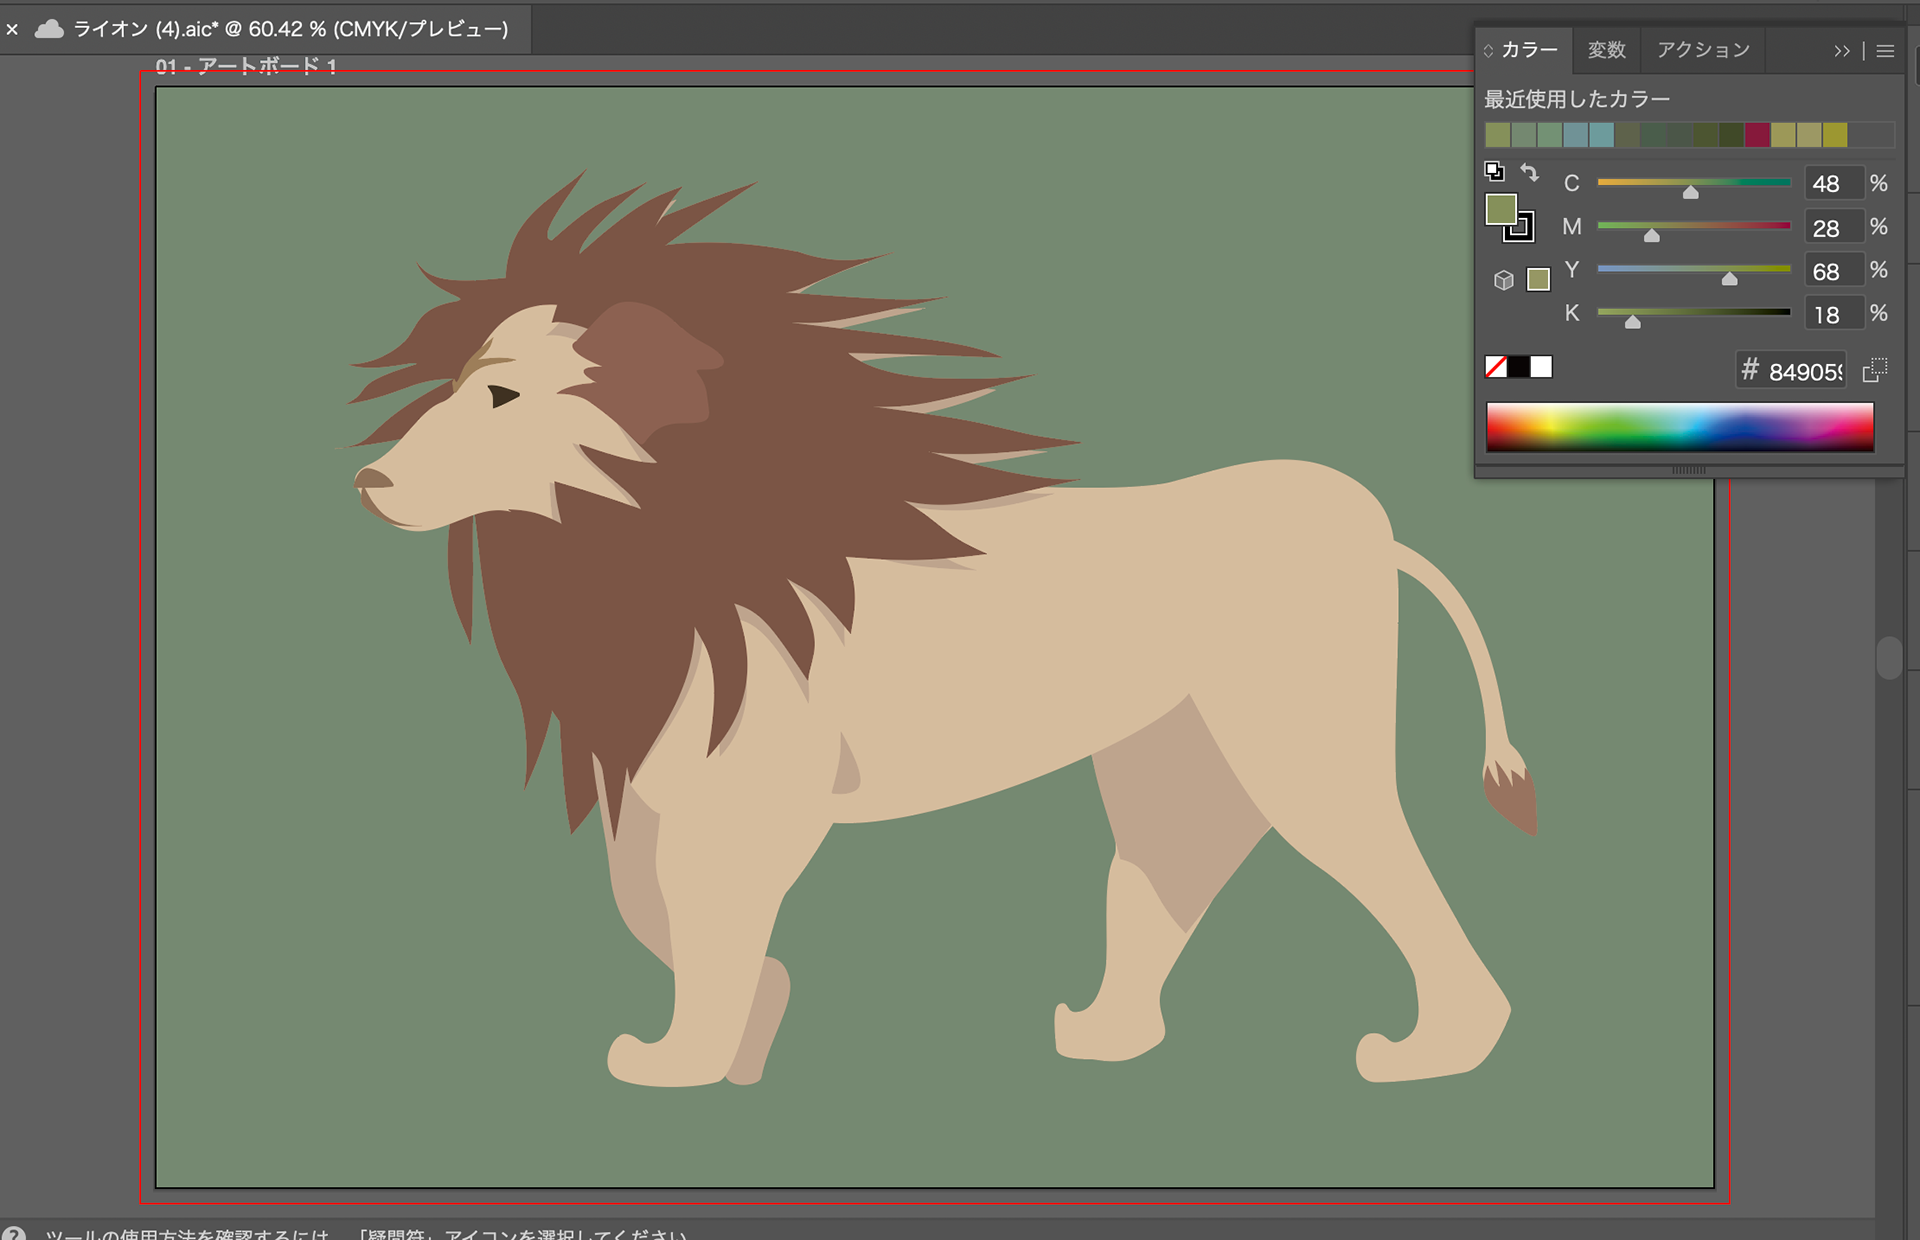Open the Color panel hamburger menu
The width and height of the screenshot is (1920, 1240).
point(1885,51)
